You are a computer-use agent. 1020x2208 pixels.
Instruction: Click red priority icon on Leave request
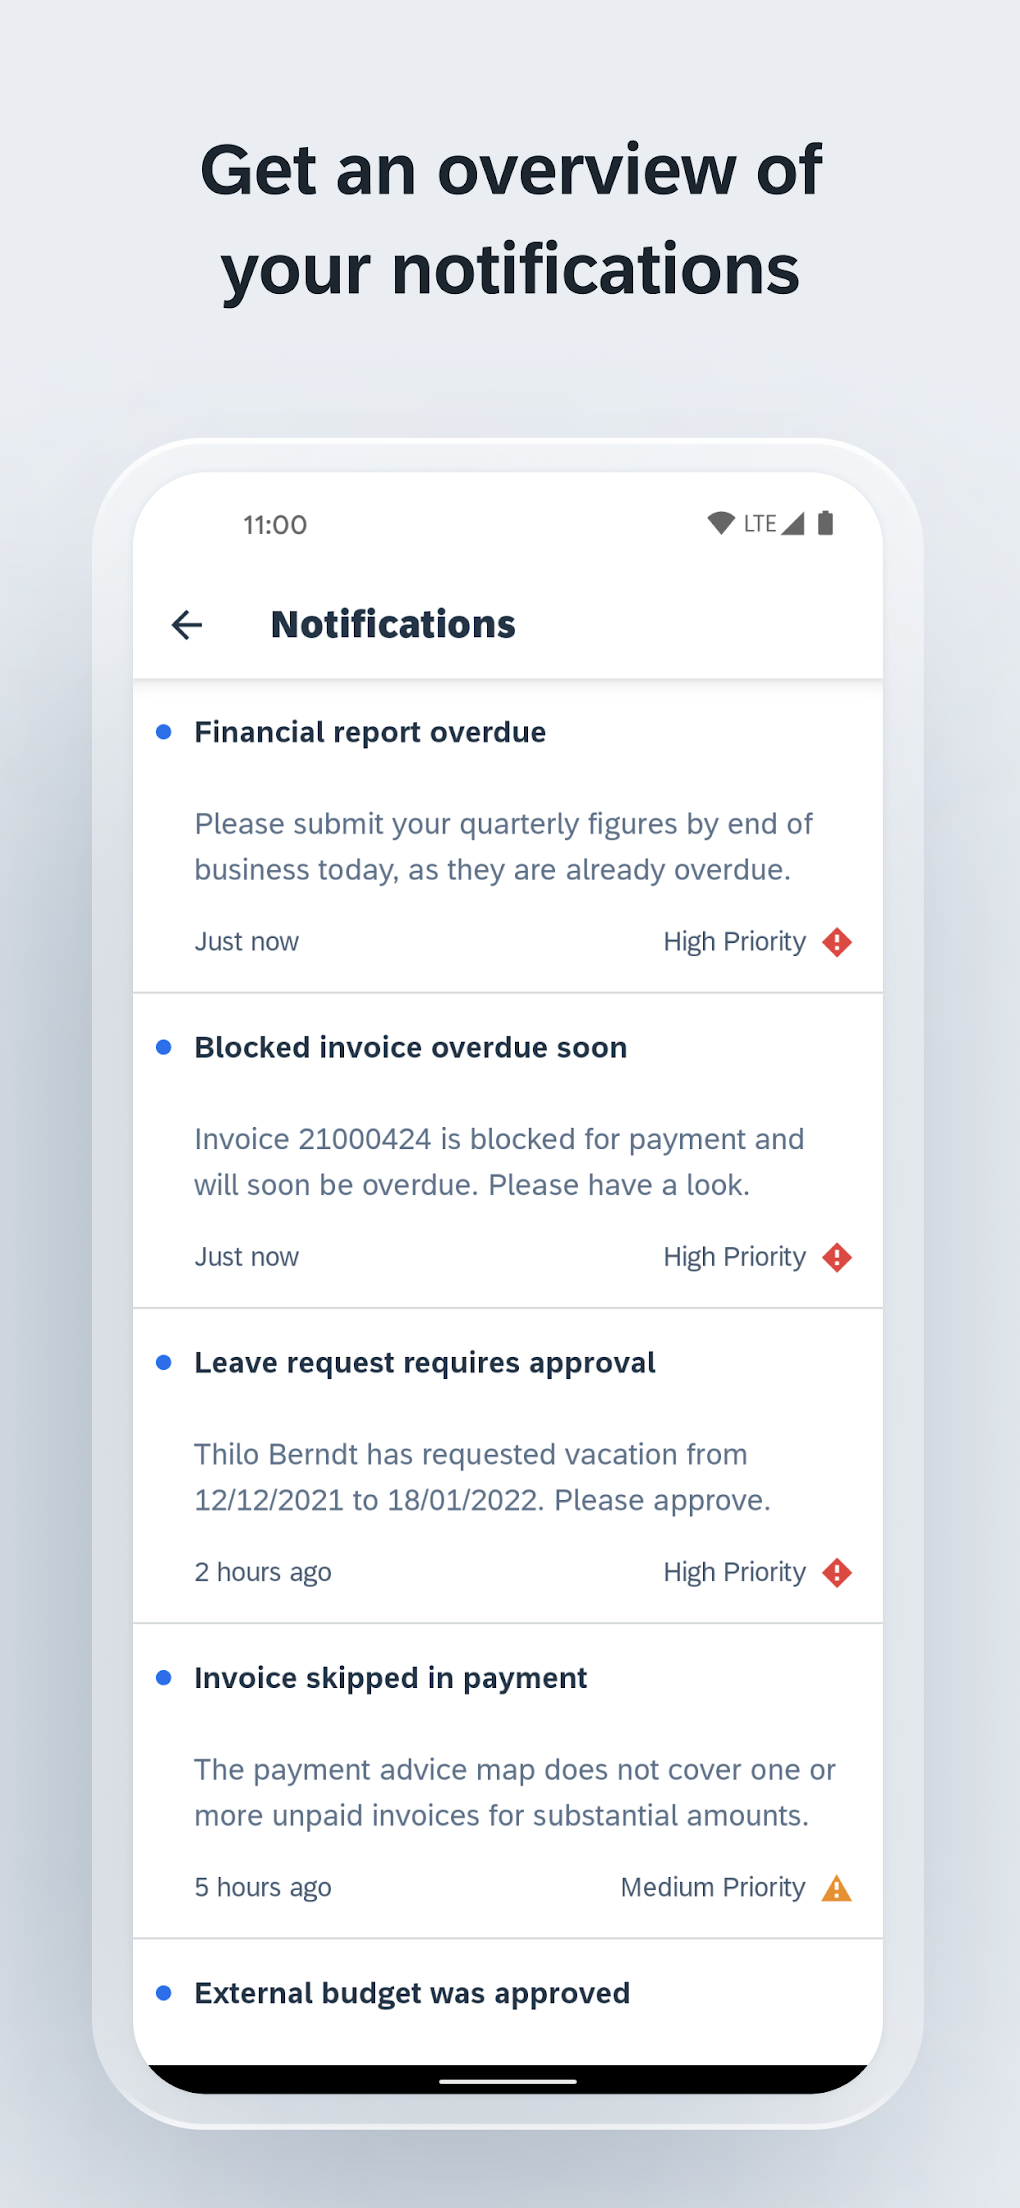[x=837, y=1573]
